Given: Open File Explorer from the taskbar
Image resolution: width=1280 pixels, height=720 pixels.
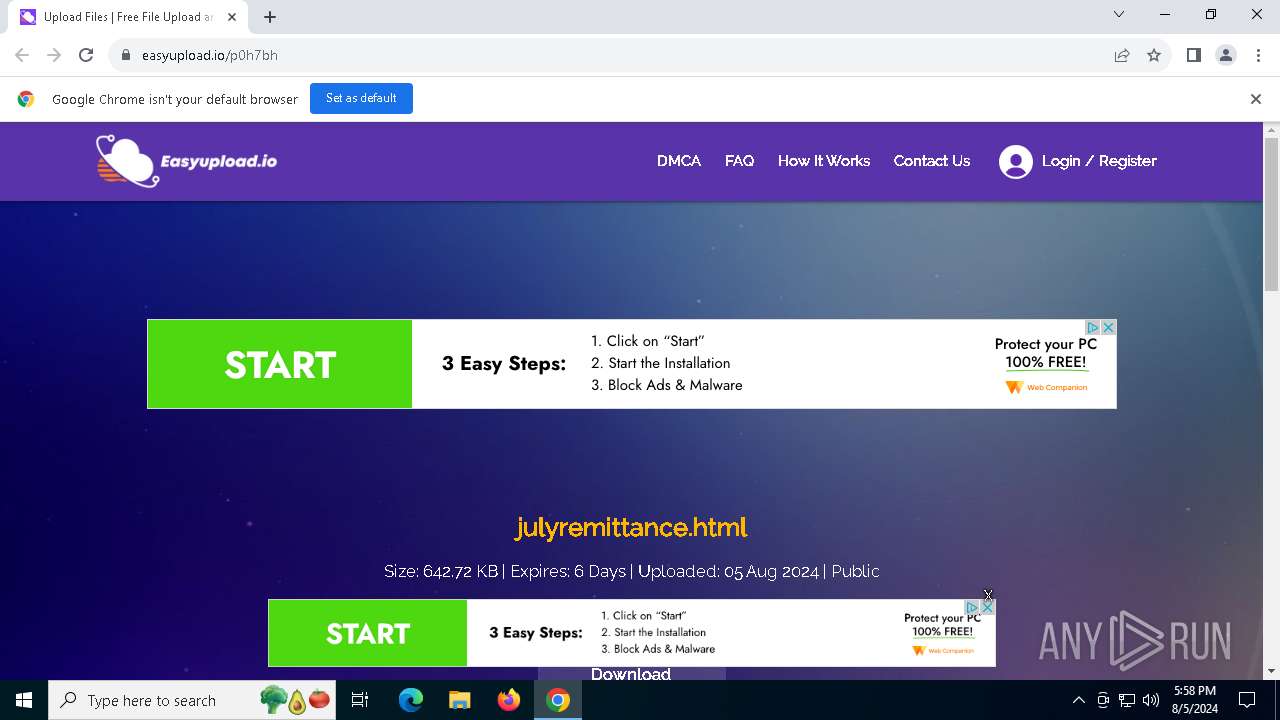Looking at the screenshot, I should [460, 700].
